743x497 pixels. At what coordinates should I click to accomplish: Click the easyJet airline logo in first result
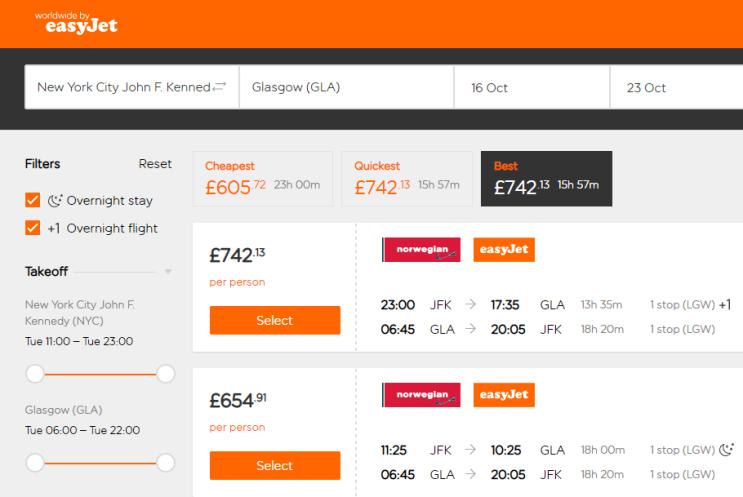pos(504,250)
